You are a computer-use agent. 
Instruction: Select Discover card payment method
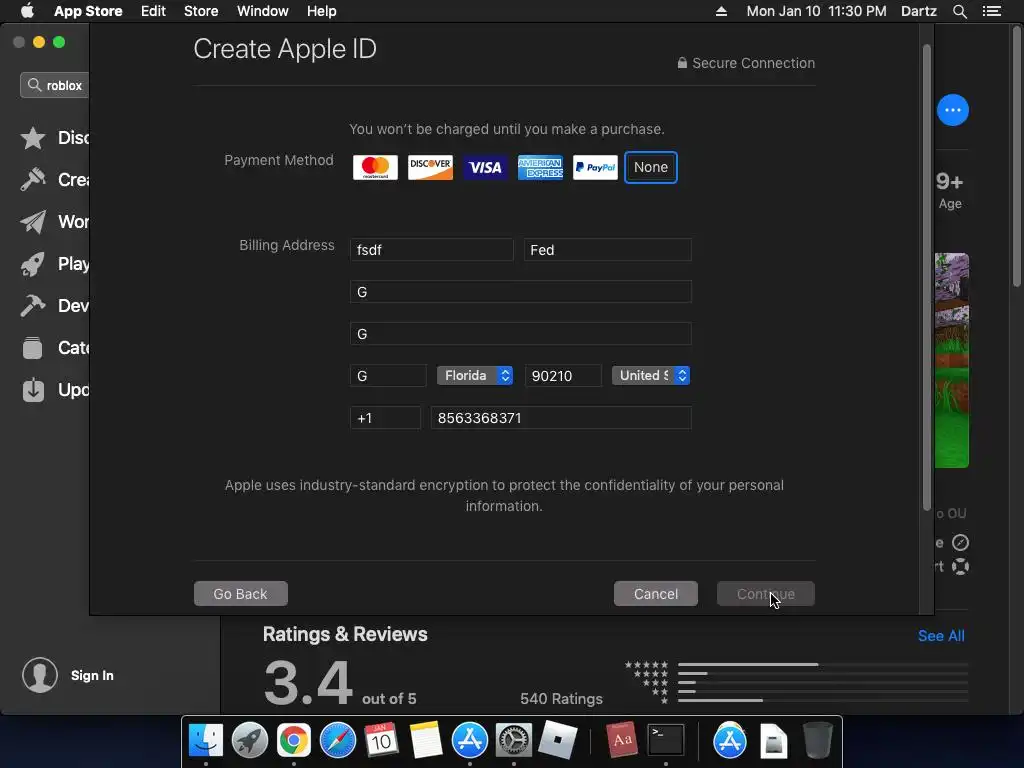[430, 168]
